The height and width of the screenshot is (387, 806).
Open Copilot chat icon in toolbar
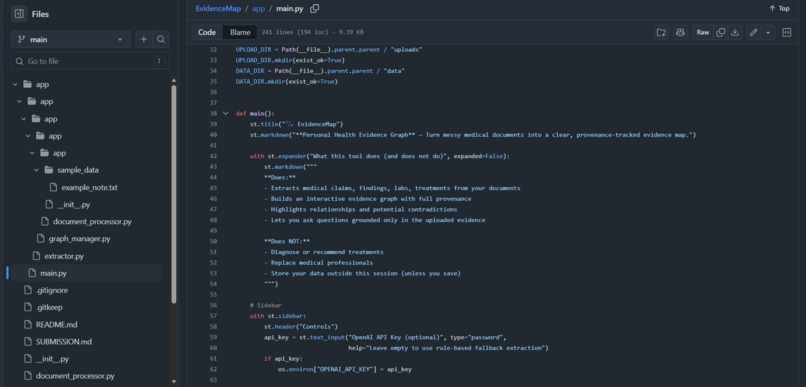tap(681, 32)
